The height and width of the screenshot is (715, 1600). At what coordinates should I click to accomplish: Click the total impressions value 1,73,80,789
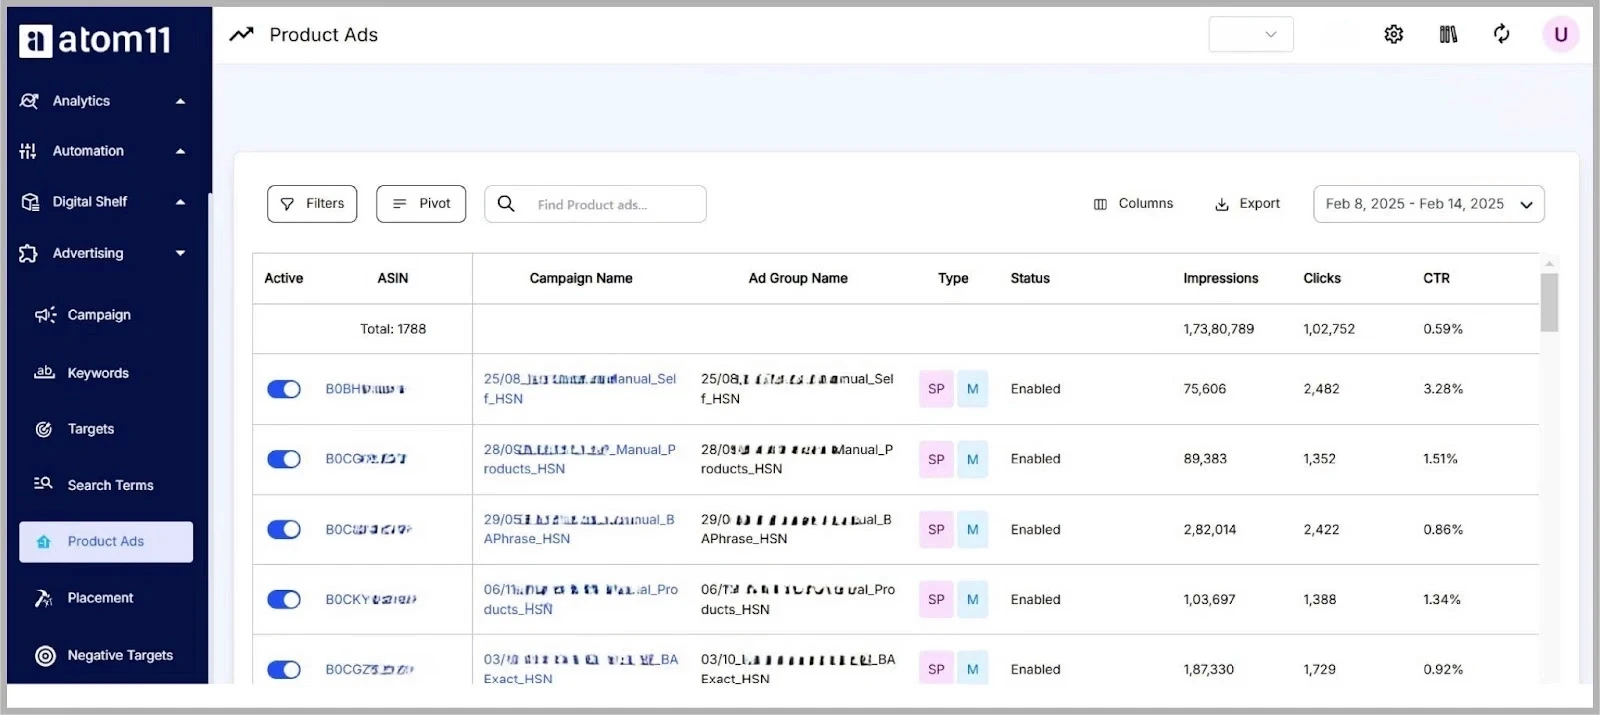1219,329
